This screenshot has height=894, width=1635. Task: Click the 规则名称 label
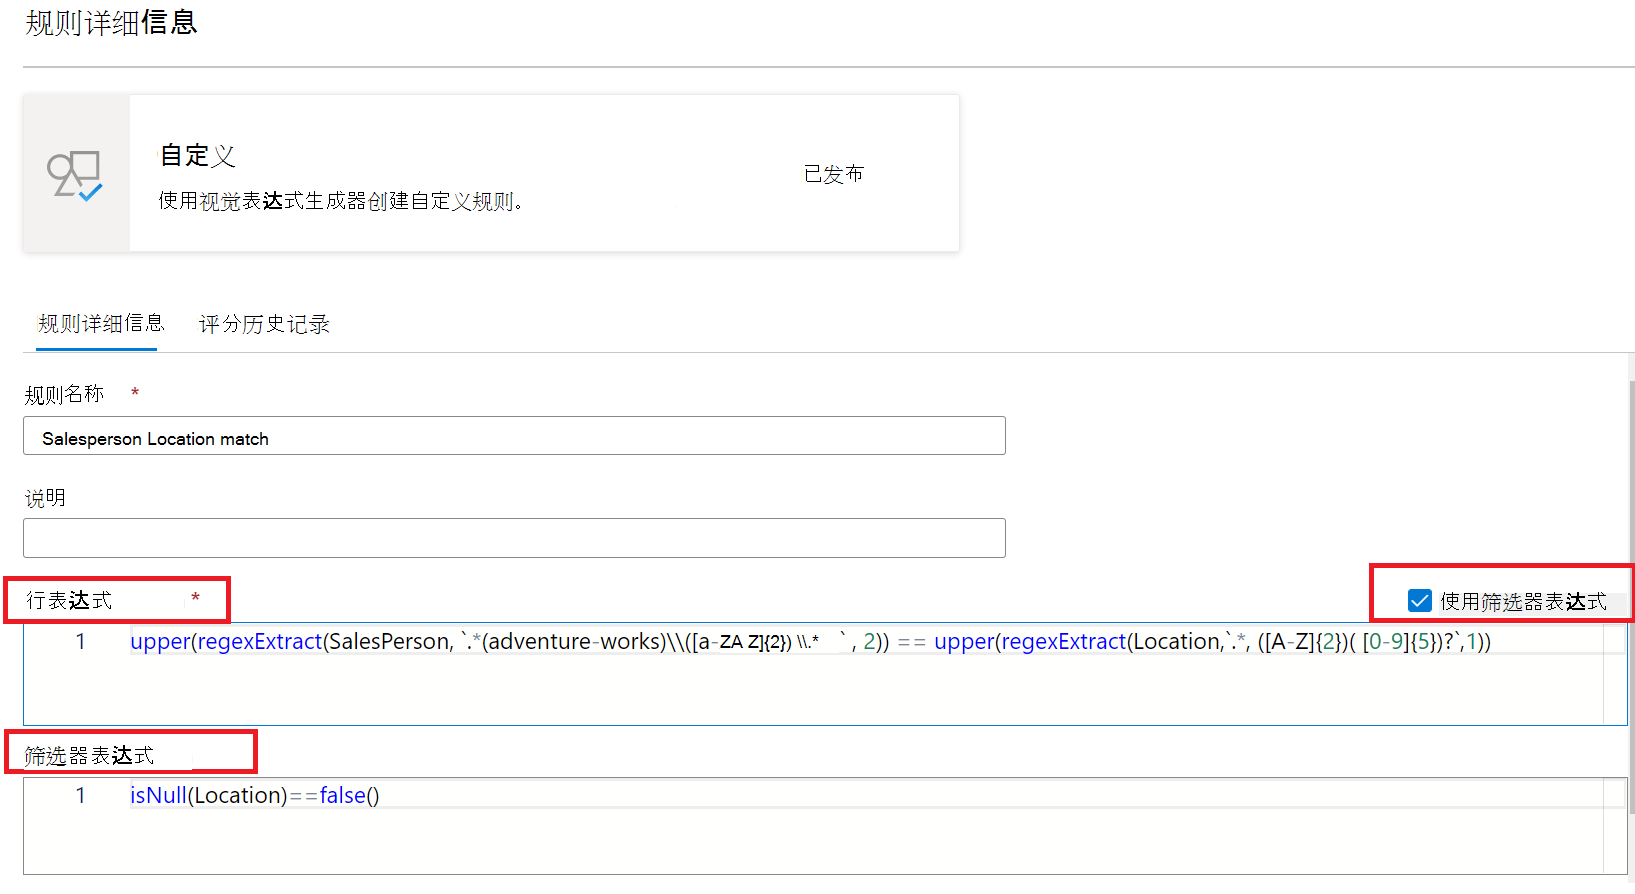64,395
